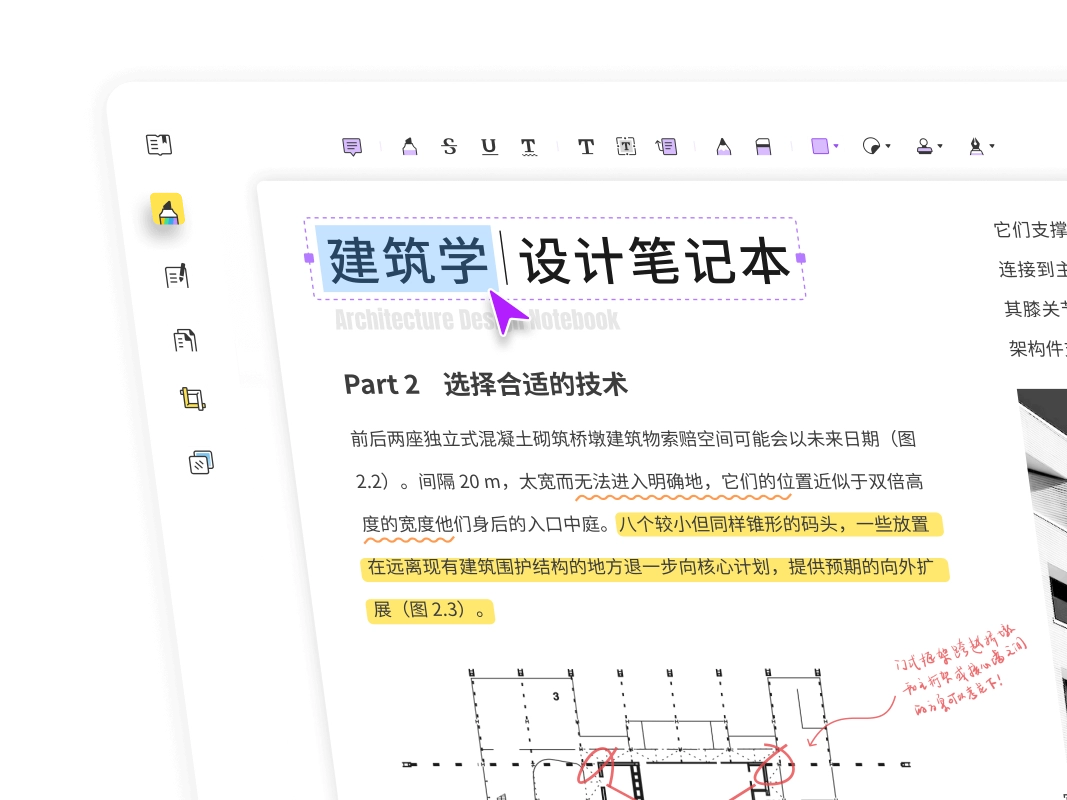This screenshot has width=1067, height=800.
Task: Click highlighted line 在远离现有建筑围护结构
Action: click(655, 567)
